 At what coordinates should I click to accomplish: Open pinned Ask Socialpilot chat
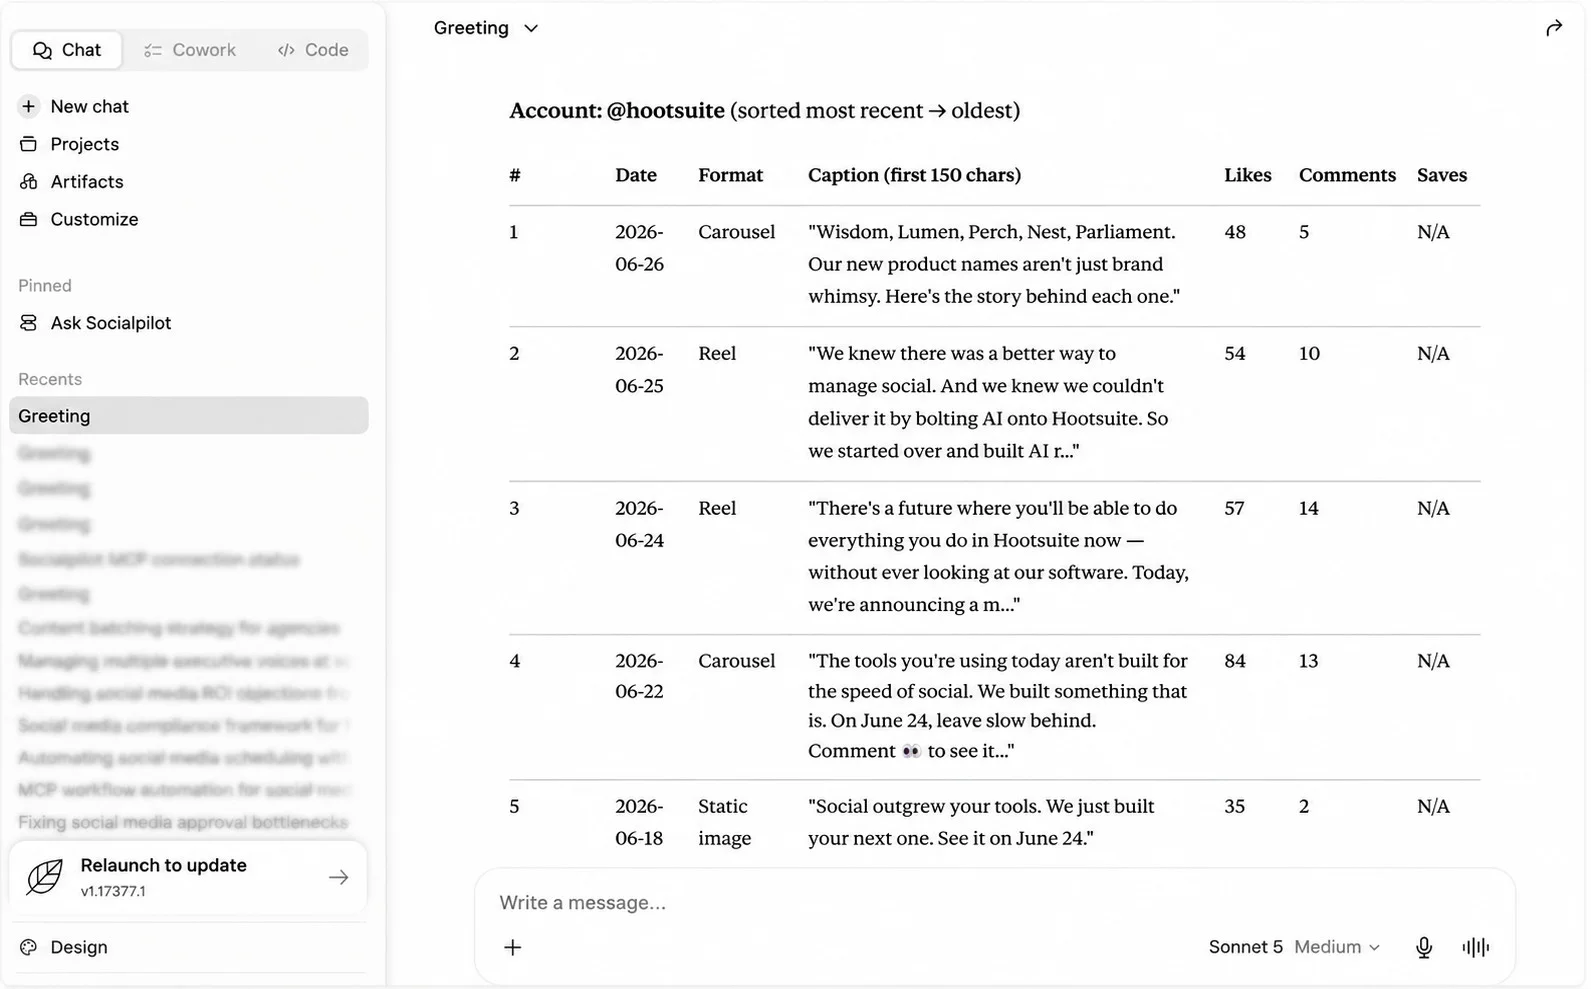(x=110, y=323)
